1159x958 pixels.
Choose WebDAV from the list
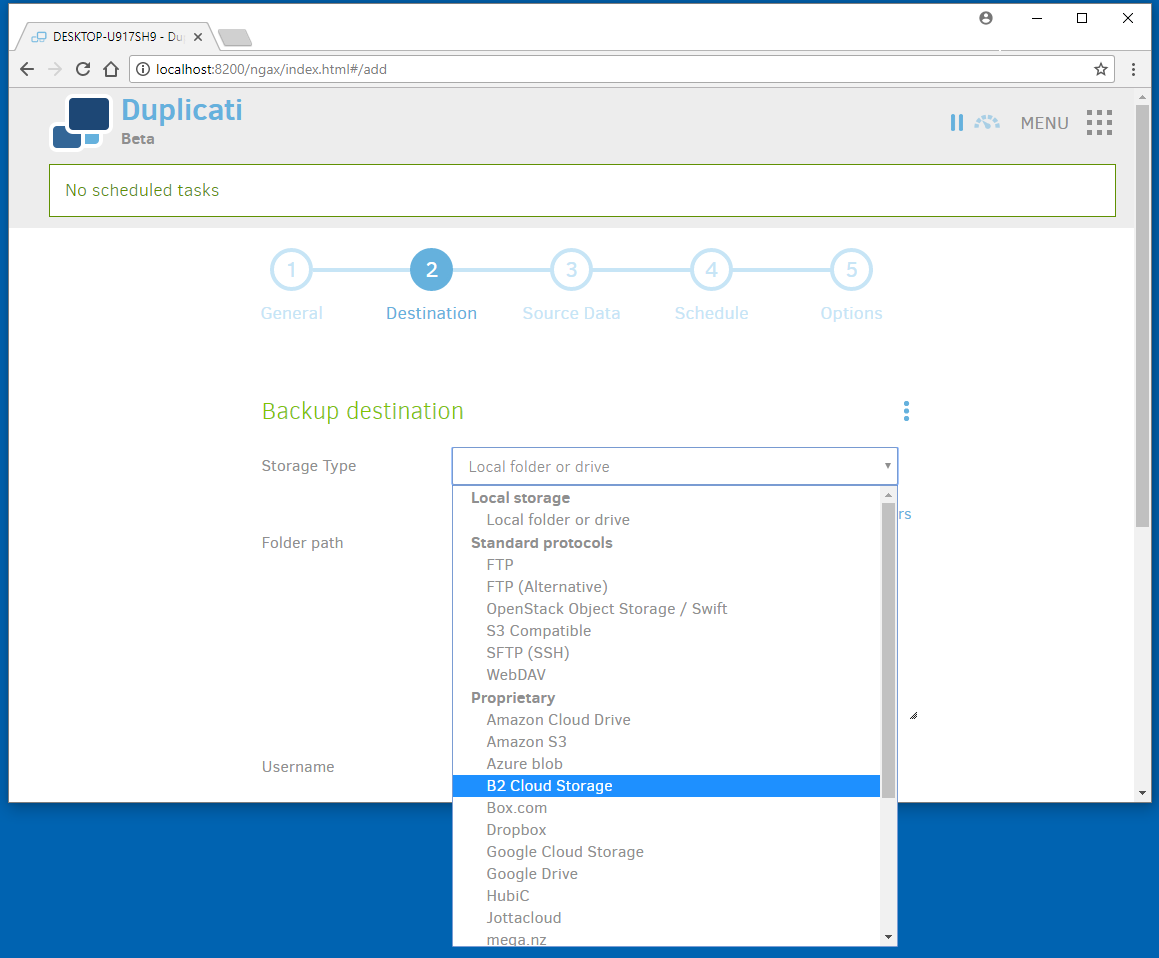(x=667, y=675)
